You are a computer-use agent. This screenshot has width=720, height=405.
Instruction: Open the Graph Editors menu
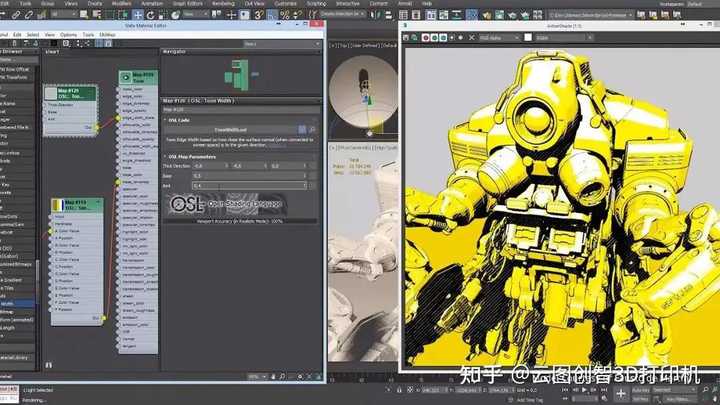(x=187, y=3)
